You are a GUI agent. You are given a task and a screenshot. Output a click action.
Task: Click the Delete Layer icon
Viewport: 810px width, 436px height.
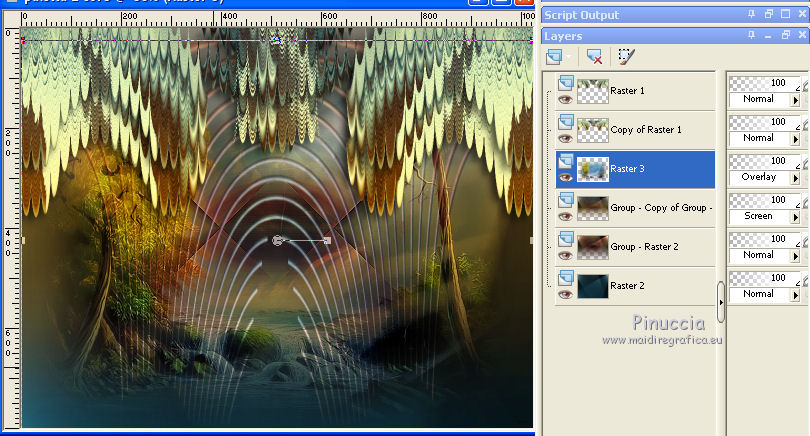tap(595, 56)
